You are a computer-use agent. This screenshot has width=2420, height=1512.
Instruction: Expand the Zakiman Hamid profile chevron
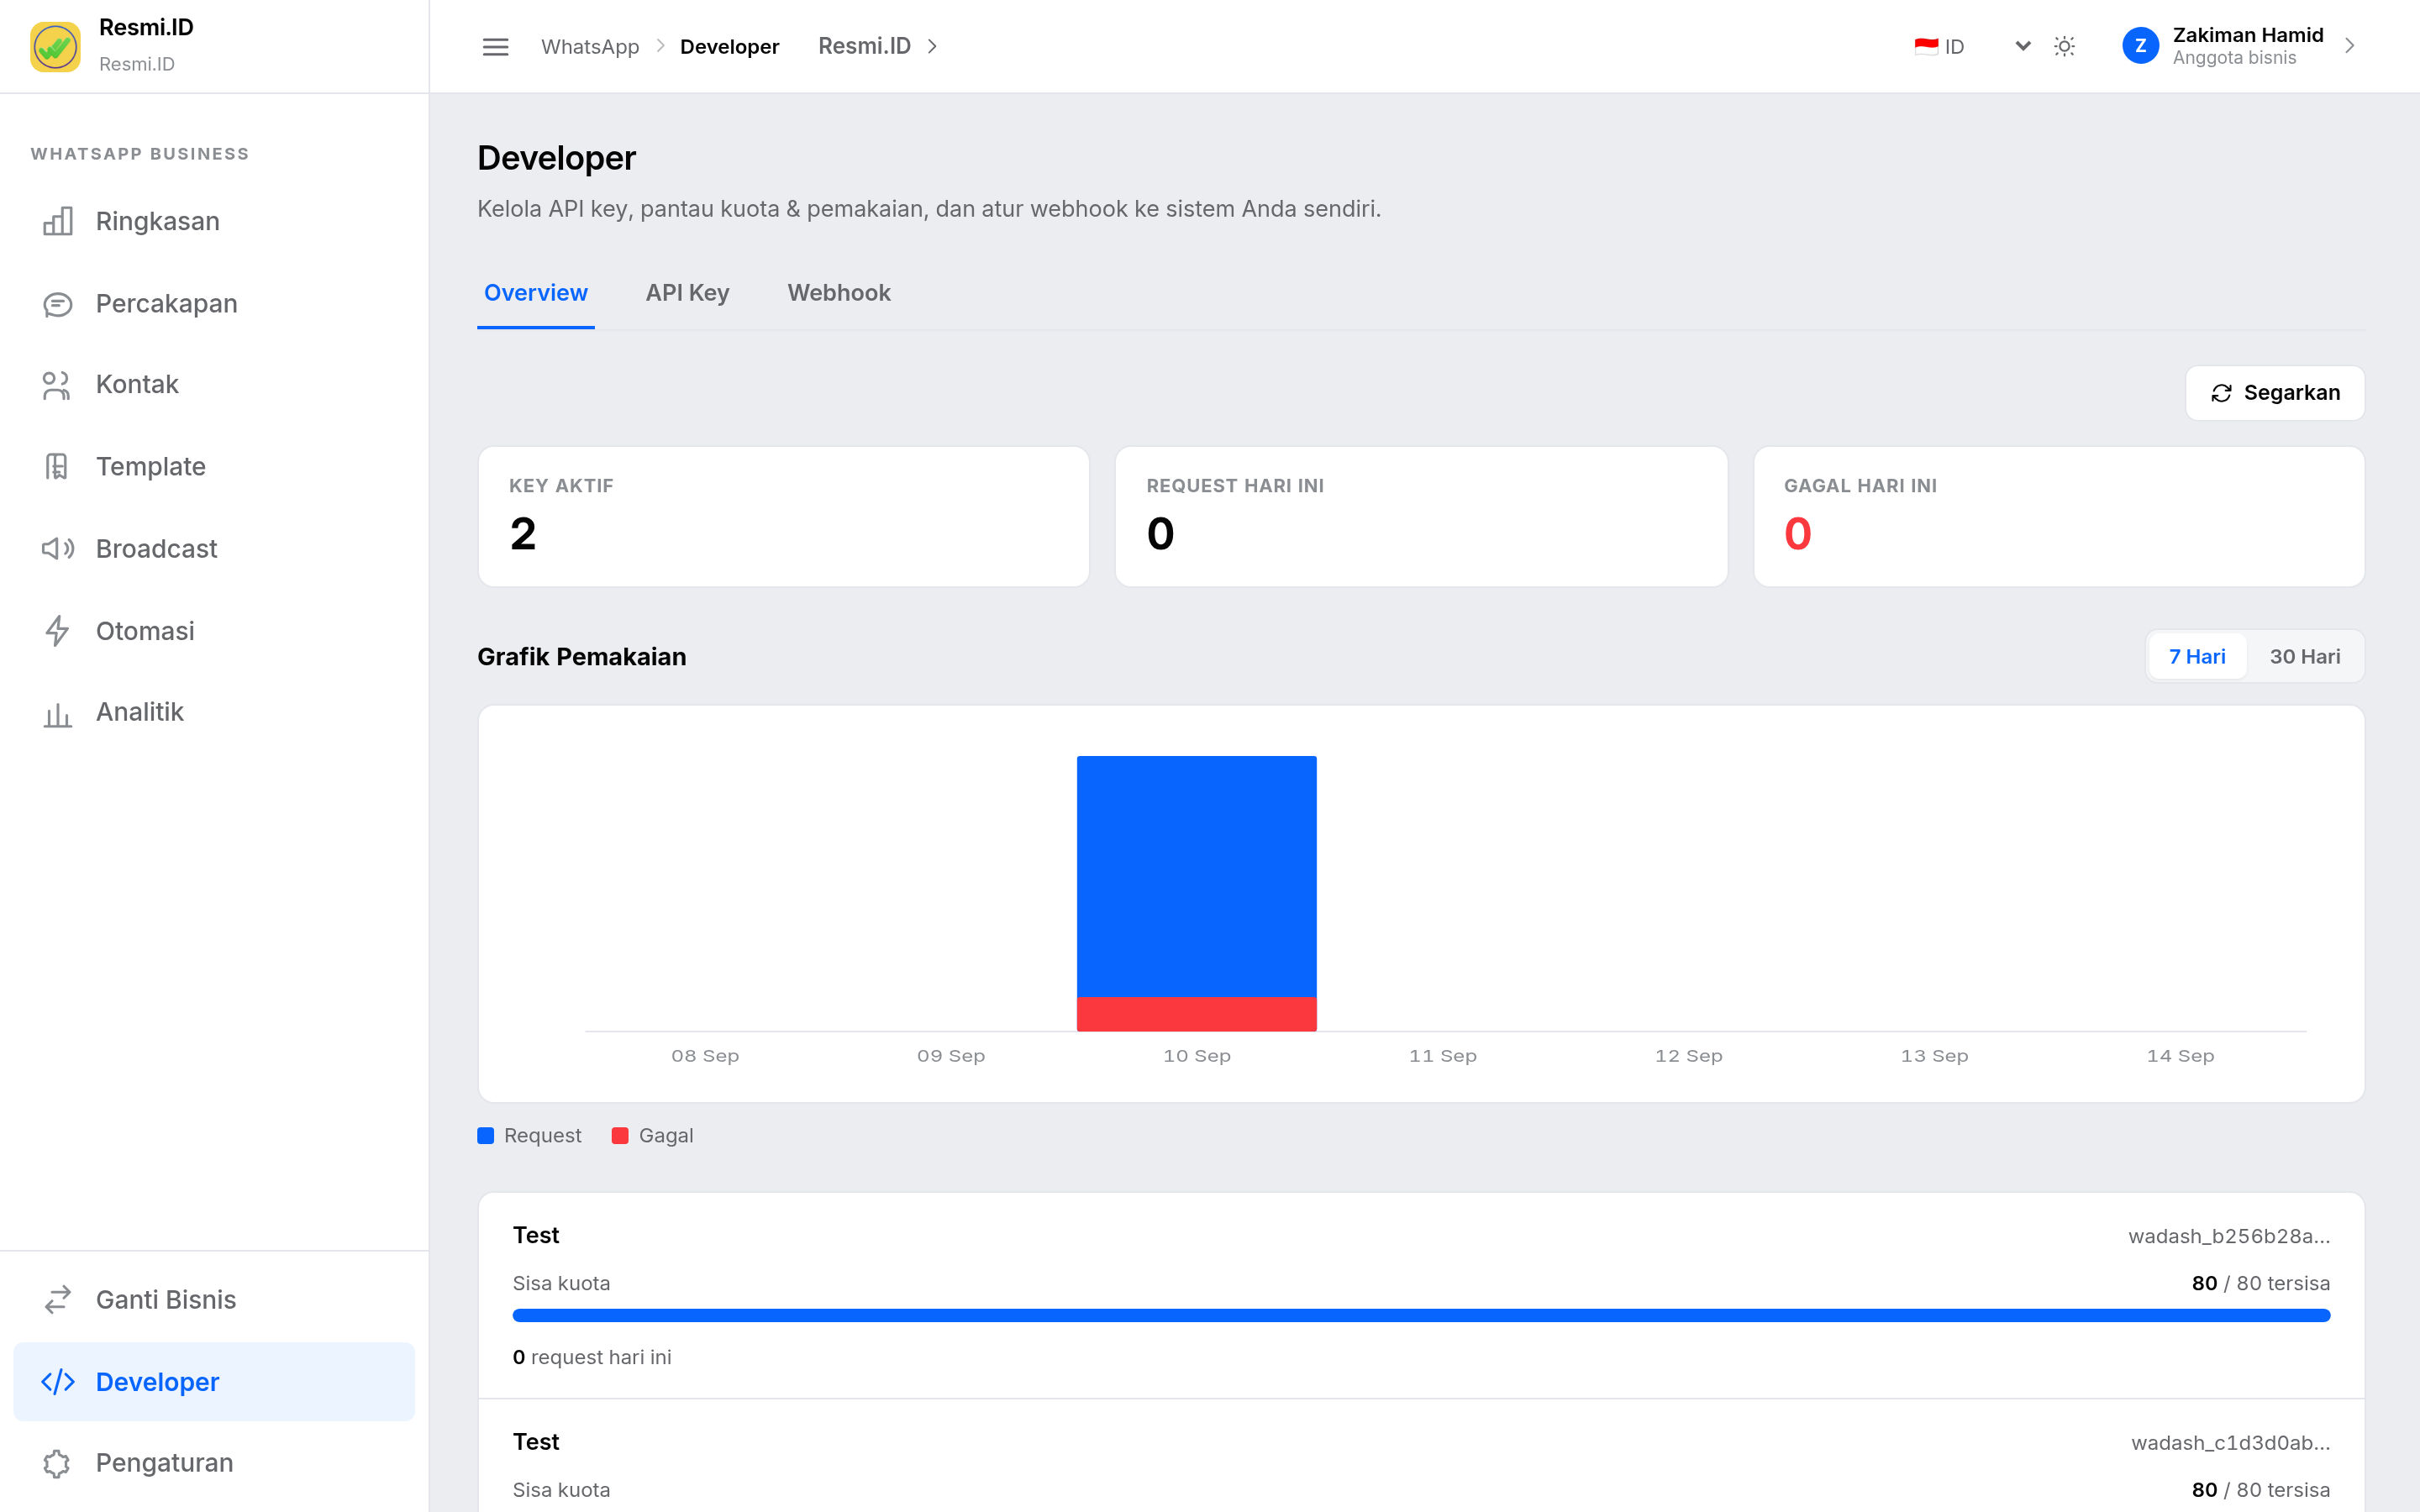click(x=2349, y=46)
